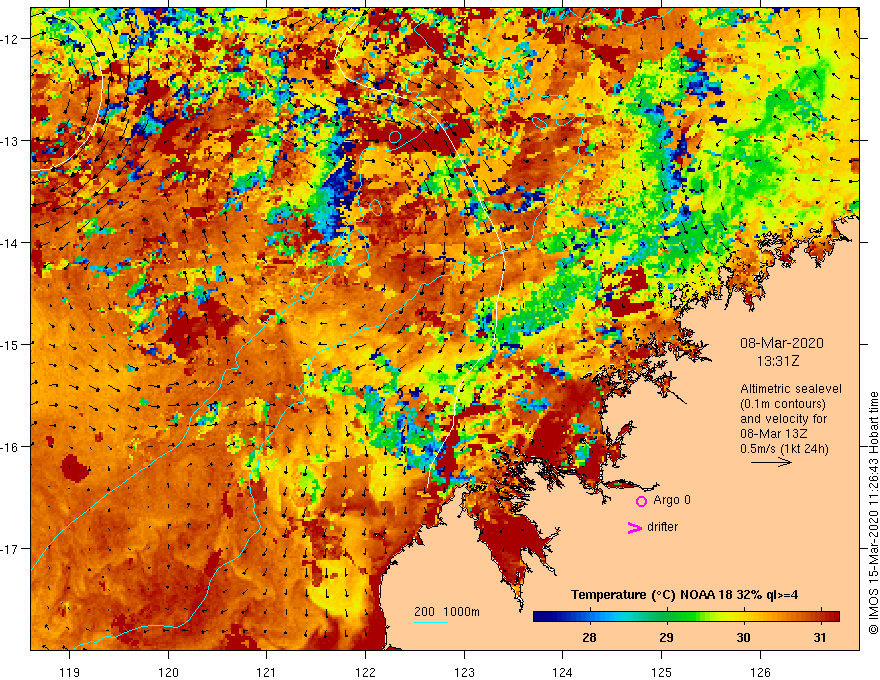
Task: Click the magenta Argo circle symbol in legend
Action: pos(641,501)
